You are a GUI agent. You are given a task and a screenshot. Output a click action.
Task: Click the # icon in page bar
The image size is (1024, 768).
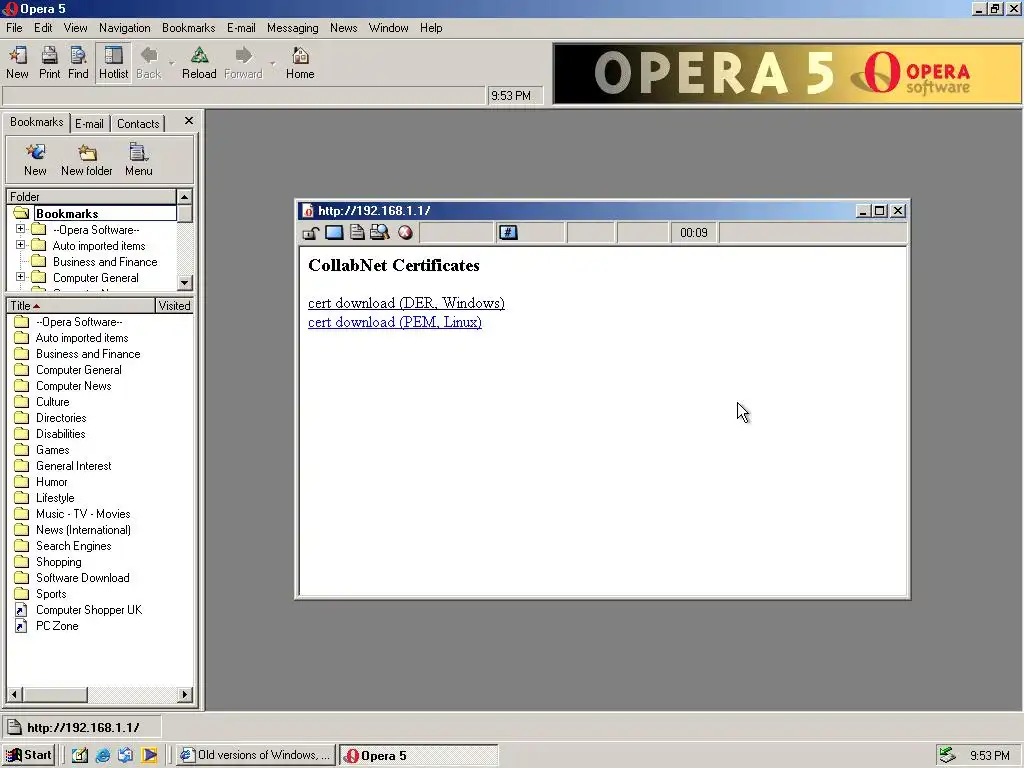click(508, 232)
